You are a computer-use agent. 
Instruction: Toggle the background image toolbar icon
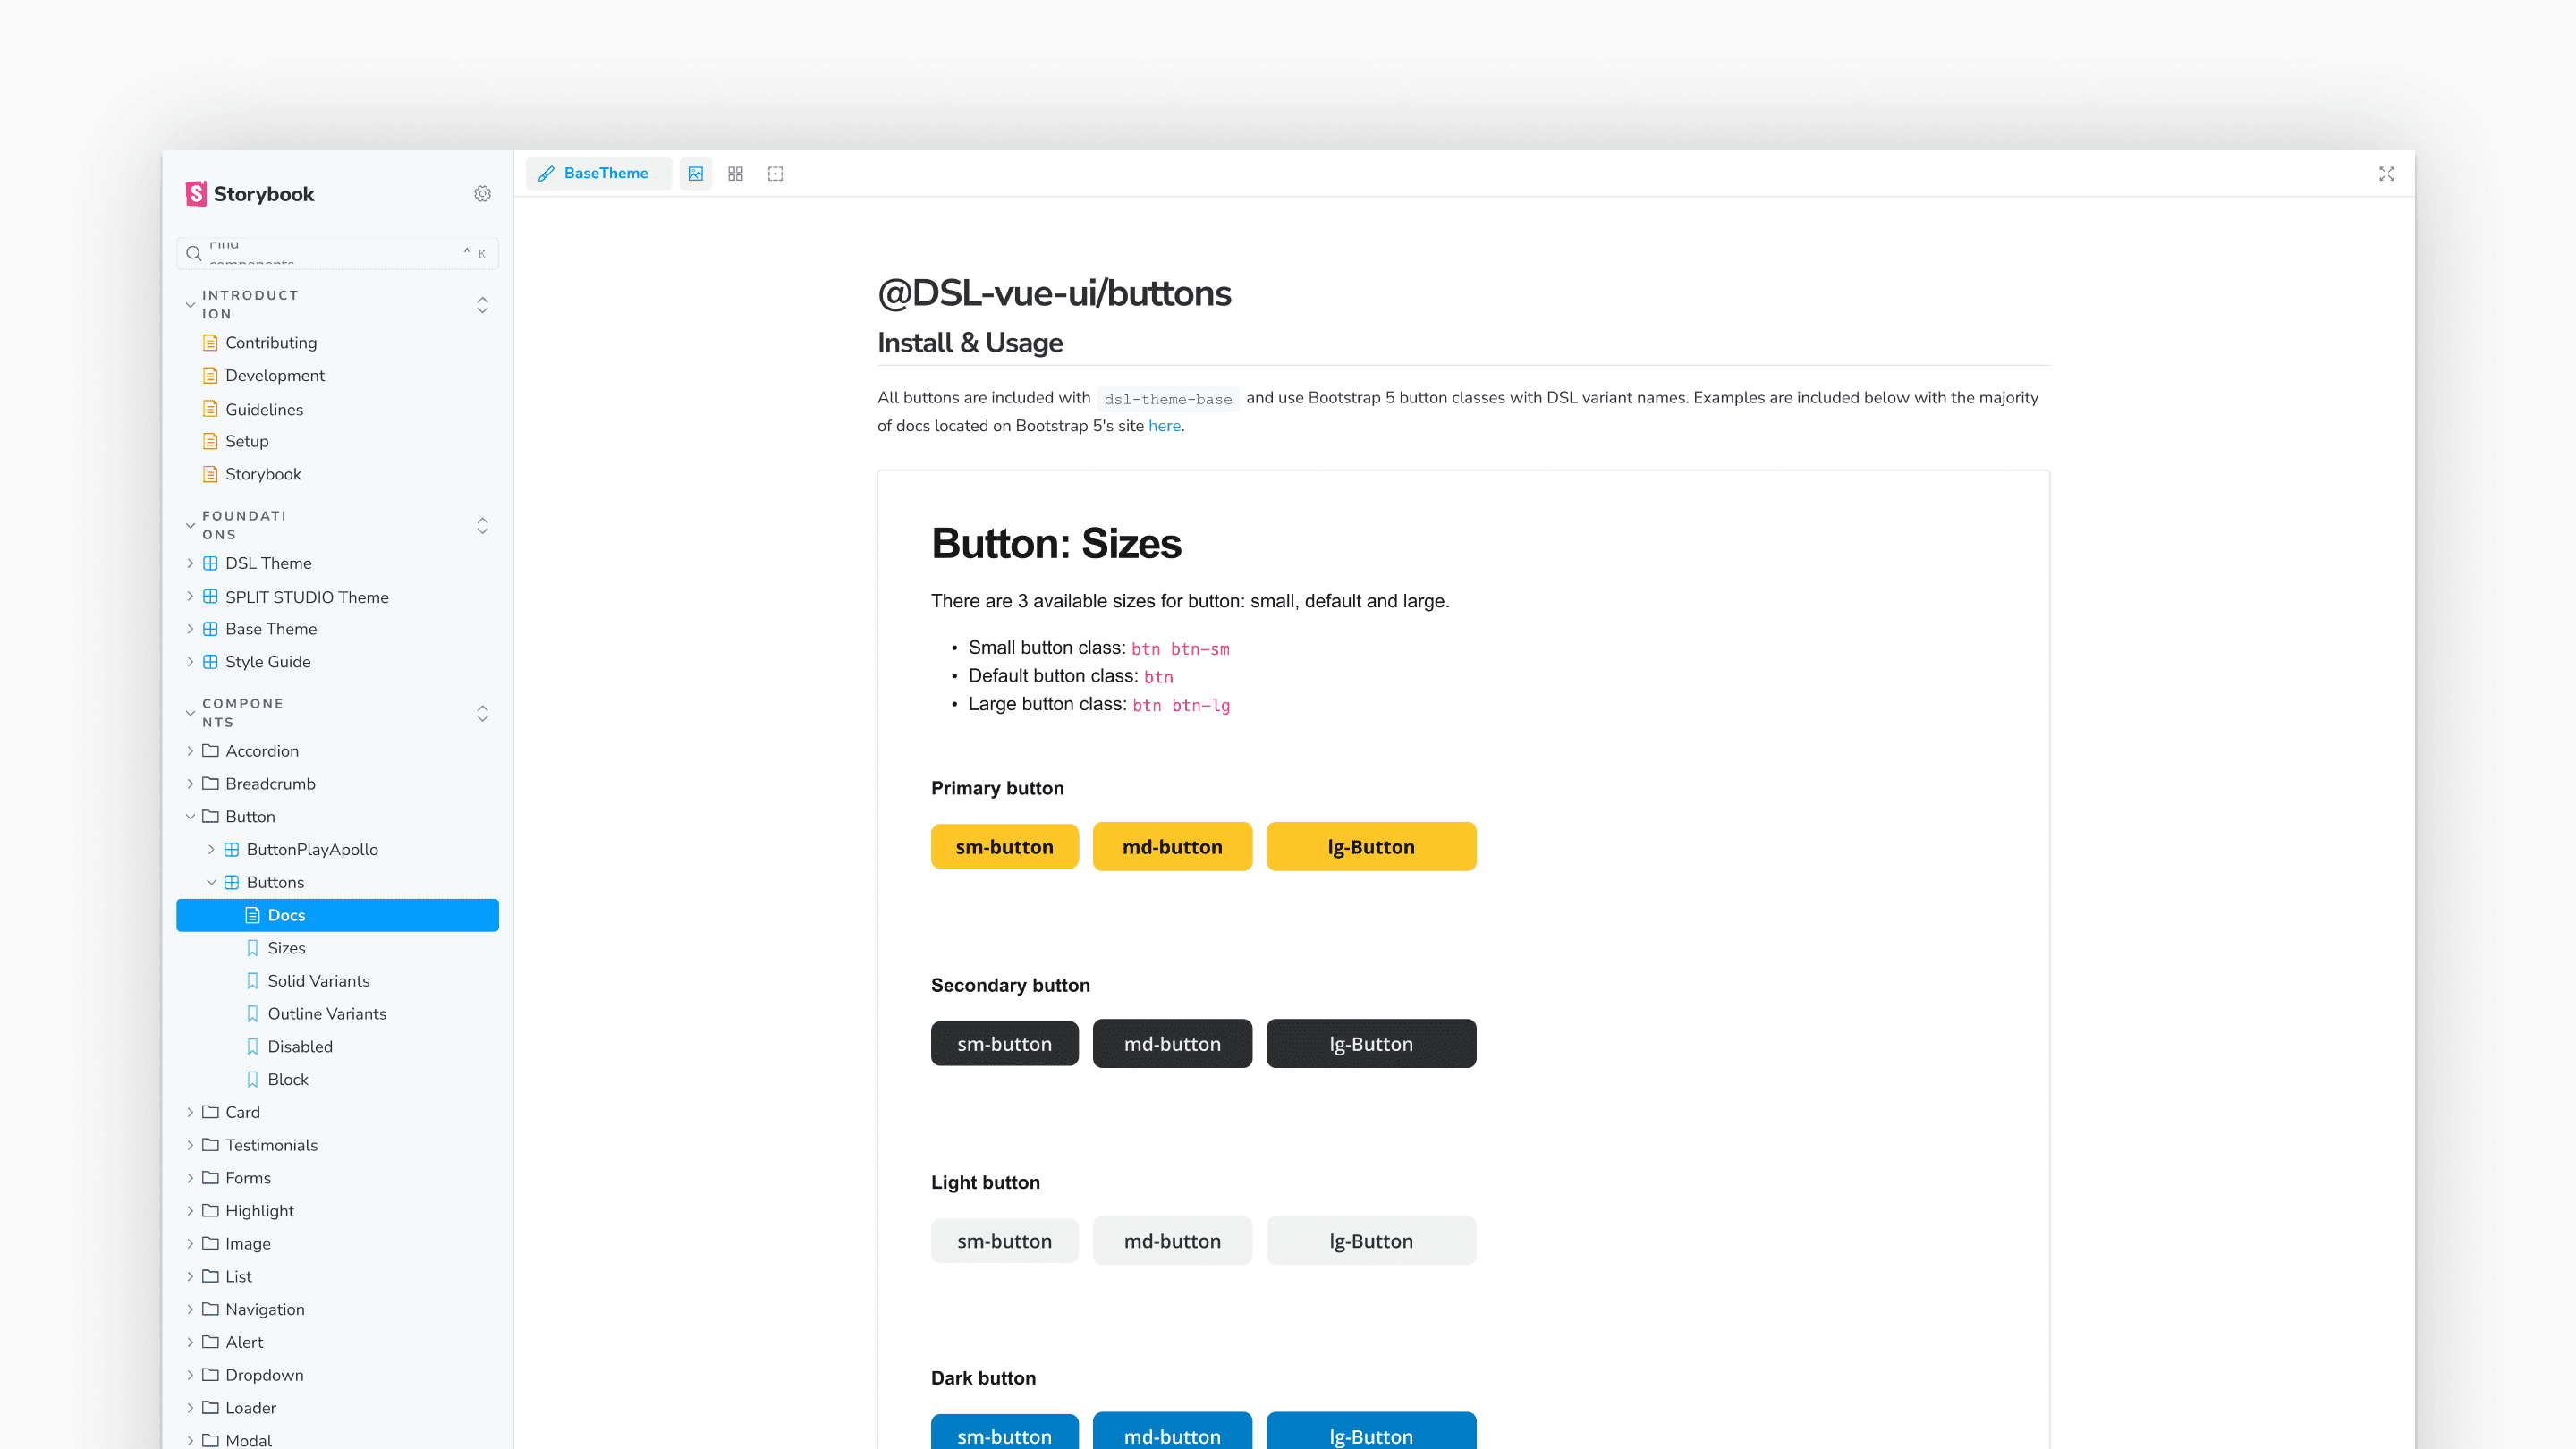click(696, 173)
